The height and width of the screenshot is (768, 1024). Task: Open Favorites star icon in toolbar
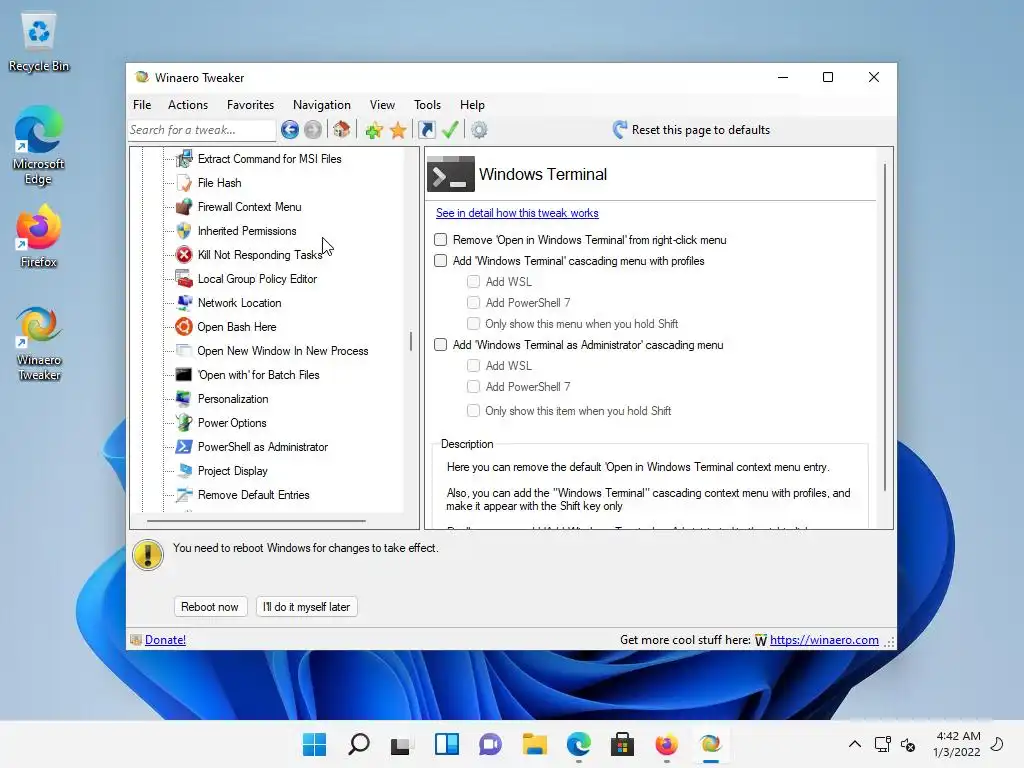coord(398,130)
